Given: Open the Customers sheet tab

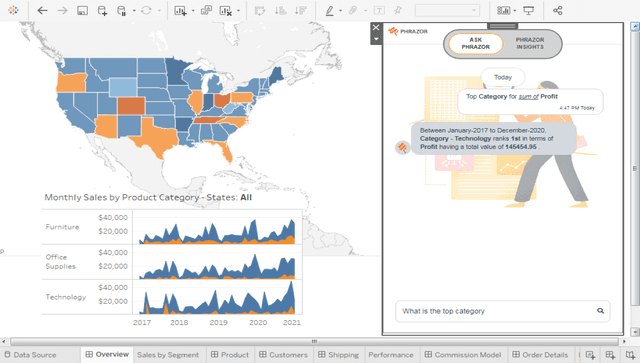Looking at the screenshot, I should pos(283,355).
